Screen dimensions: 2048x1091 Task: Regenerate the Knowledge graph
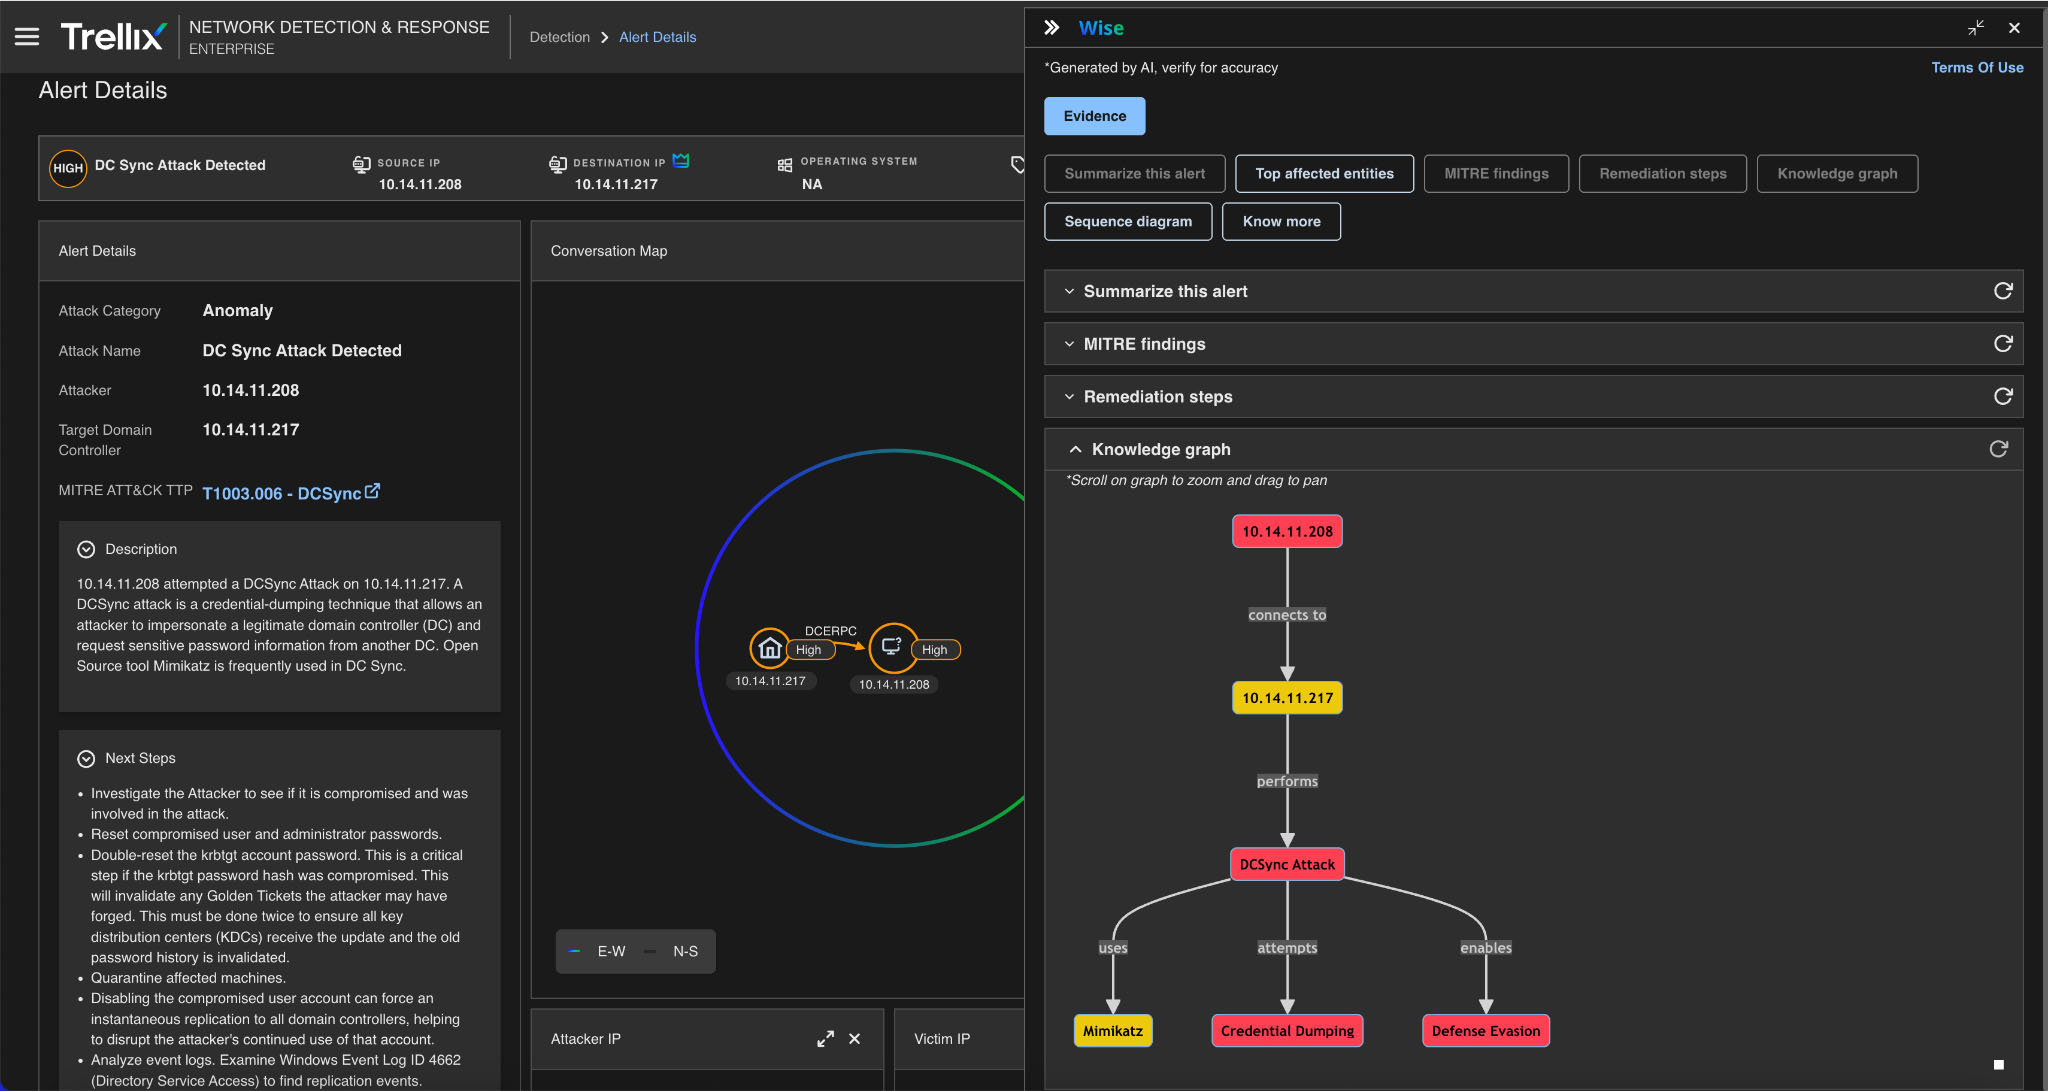point(1998,449)
